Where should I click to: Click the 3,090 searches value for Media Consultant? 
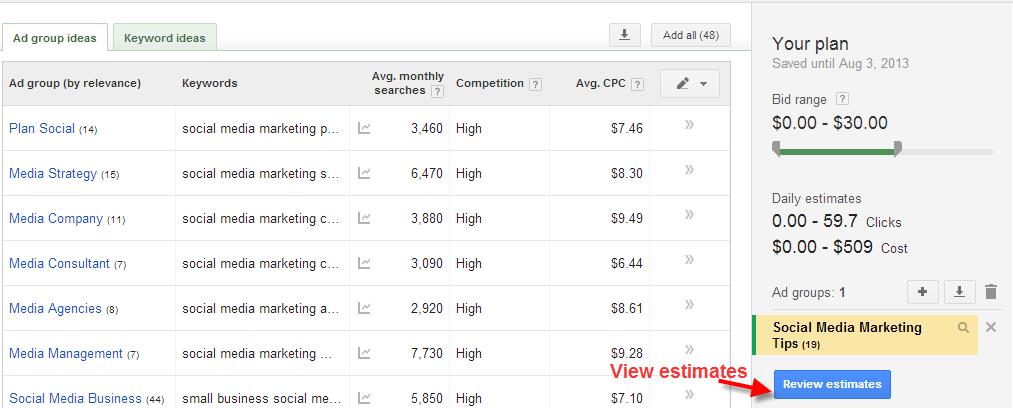click(x=426, y=263)
